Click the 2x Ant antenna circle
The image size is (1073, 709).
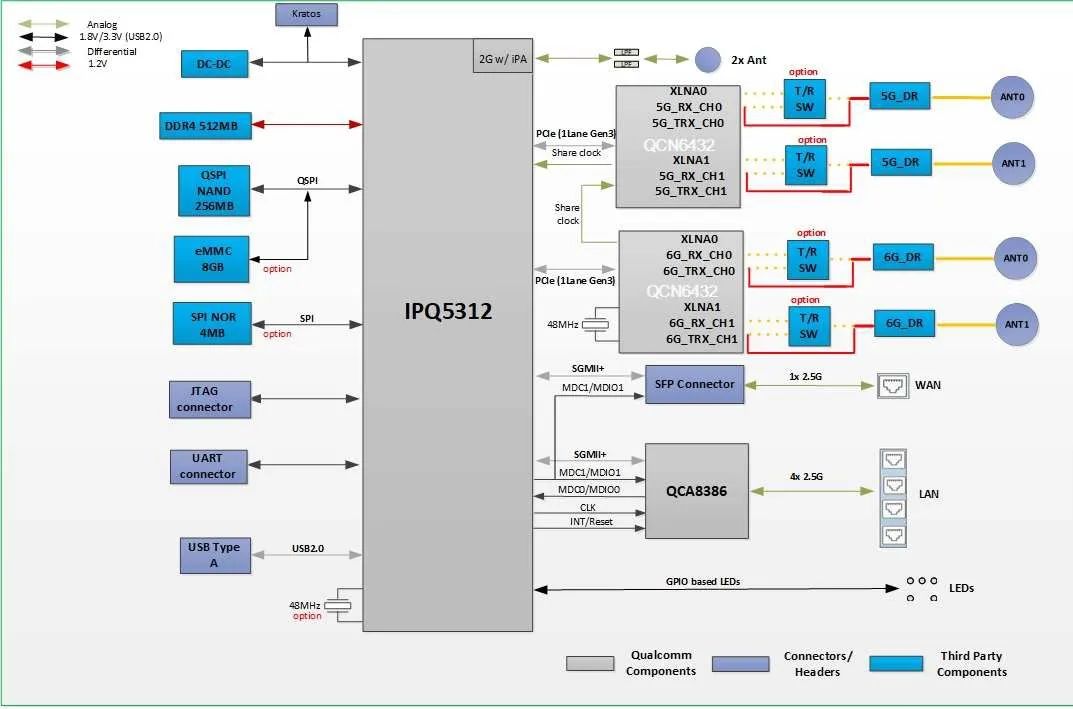coord(708,60)
